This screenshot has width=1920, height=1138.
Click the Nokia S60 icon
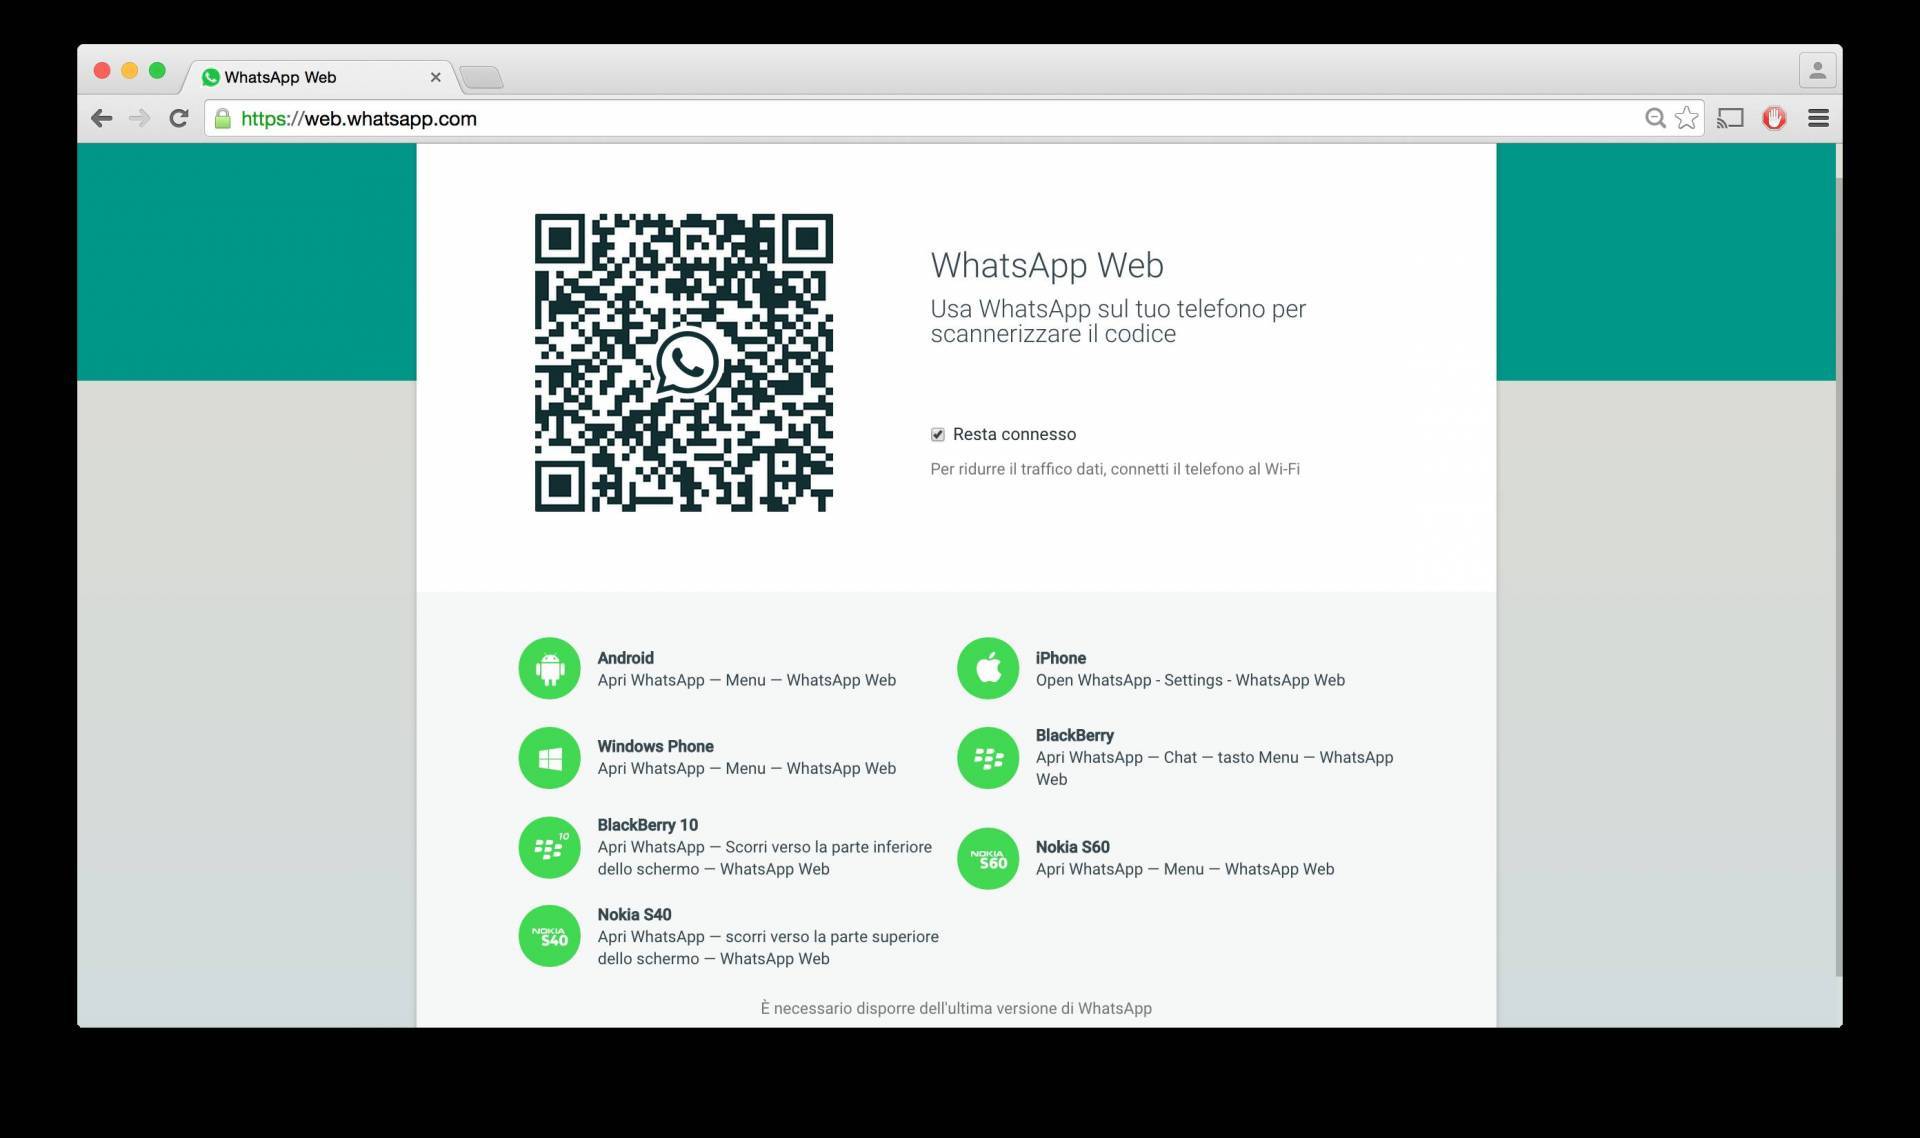click(988, 858)
